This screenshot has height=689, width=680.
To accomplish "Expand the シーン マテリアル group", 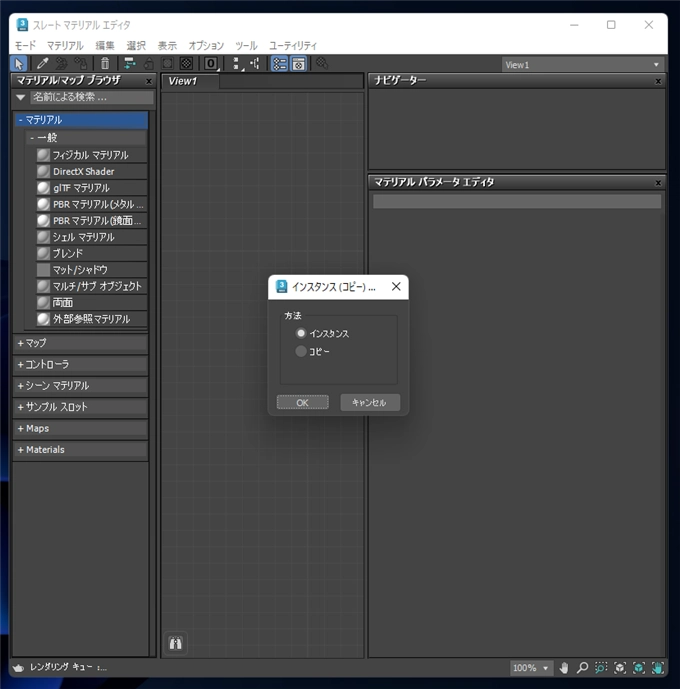I will 81,386.
